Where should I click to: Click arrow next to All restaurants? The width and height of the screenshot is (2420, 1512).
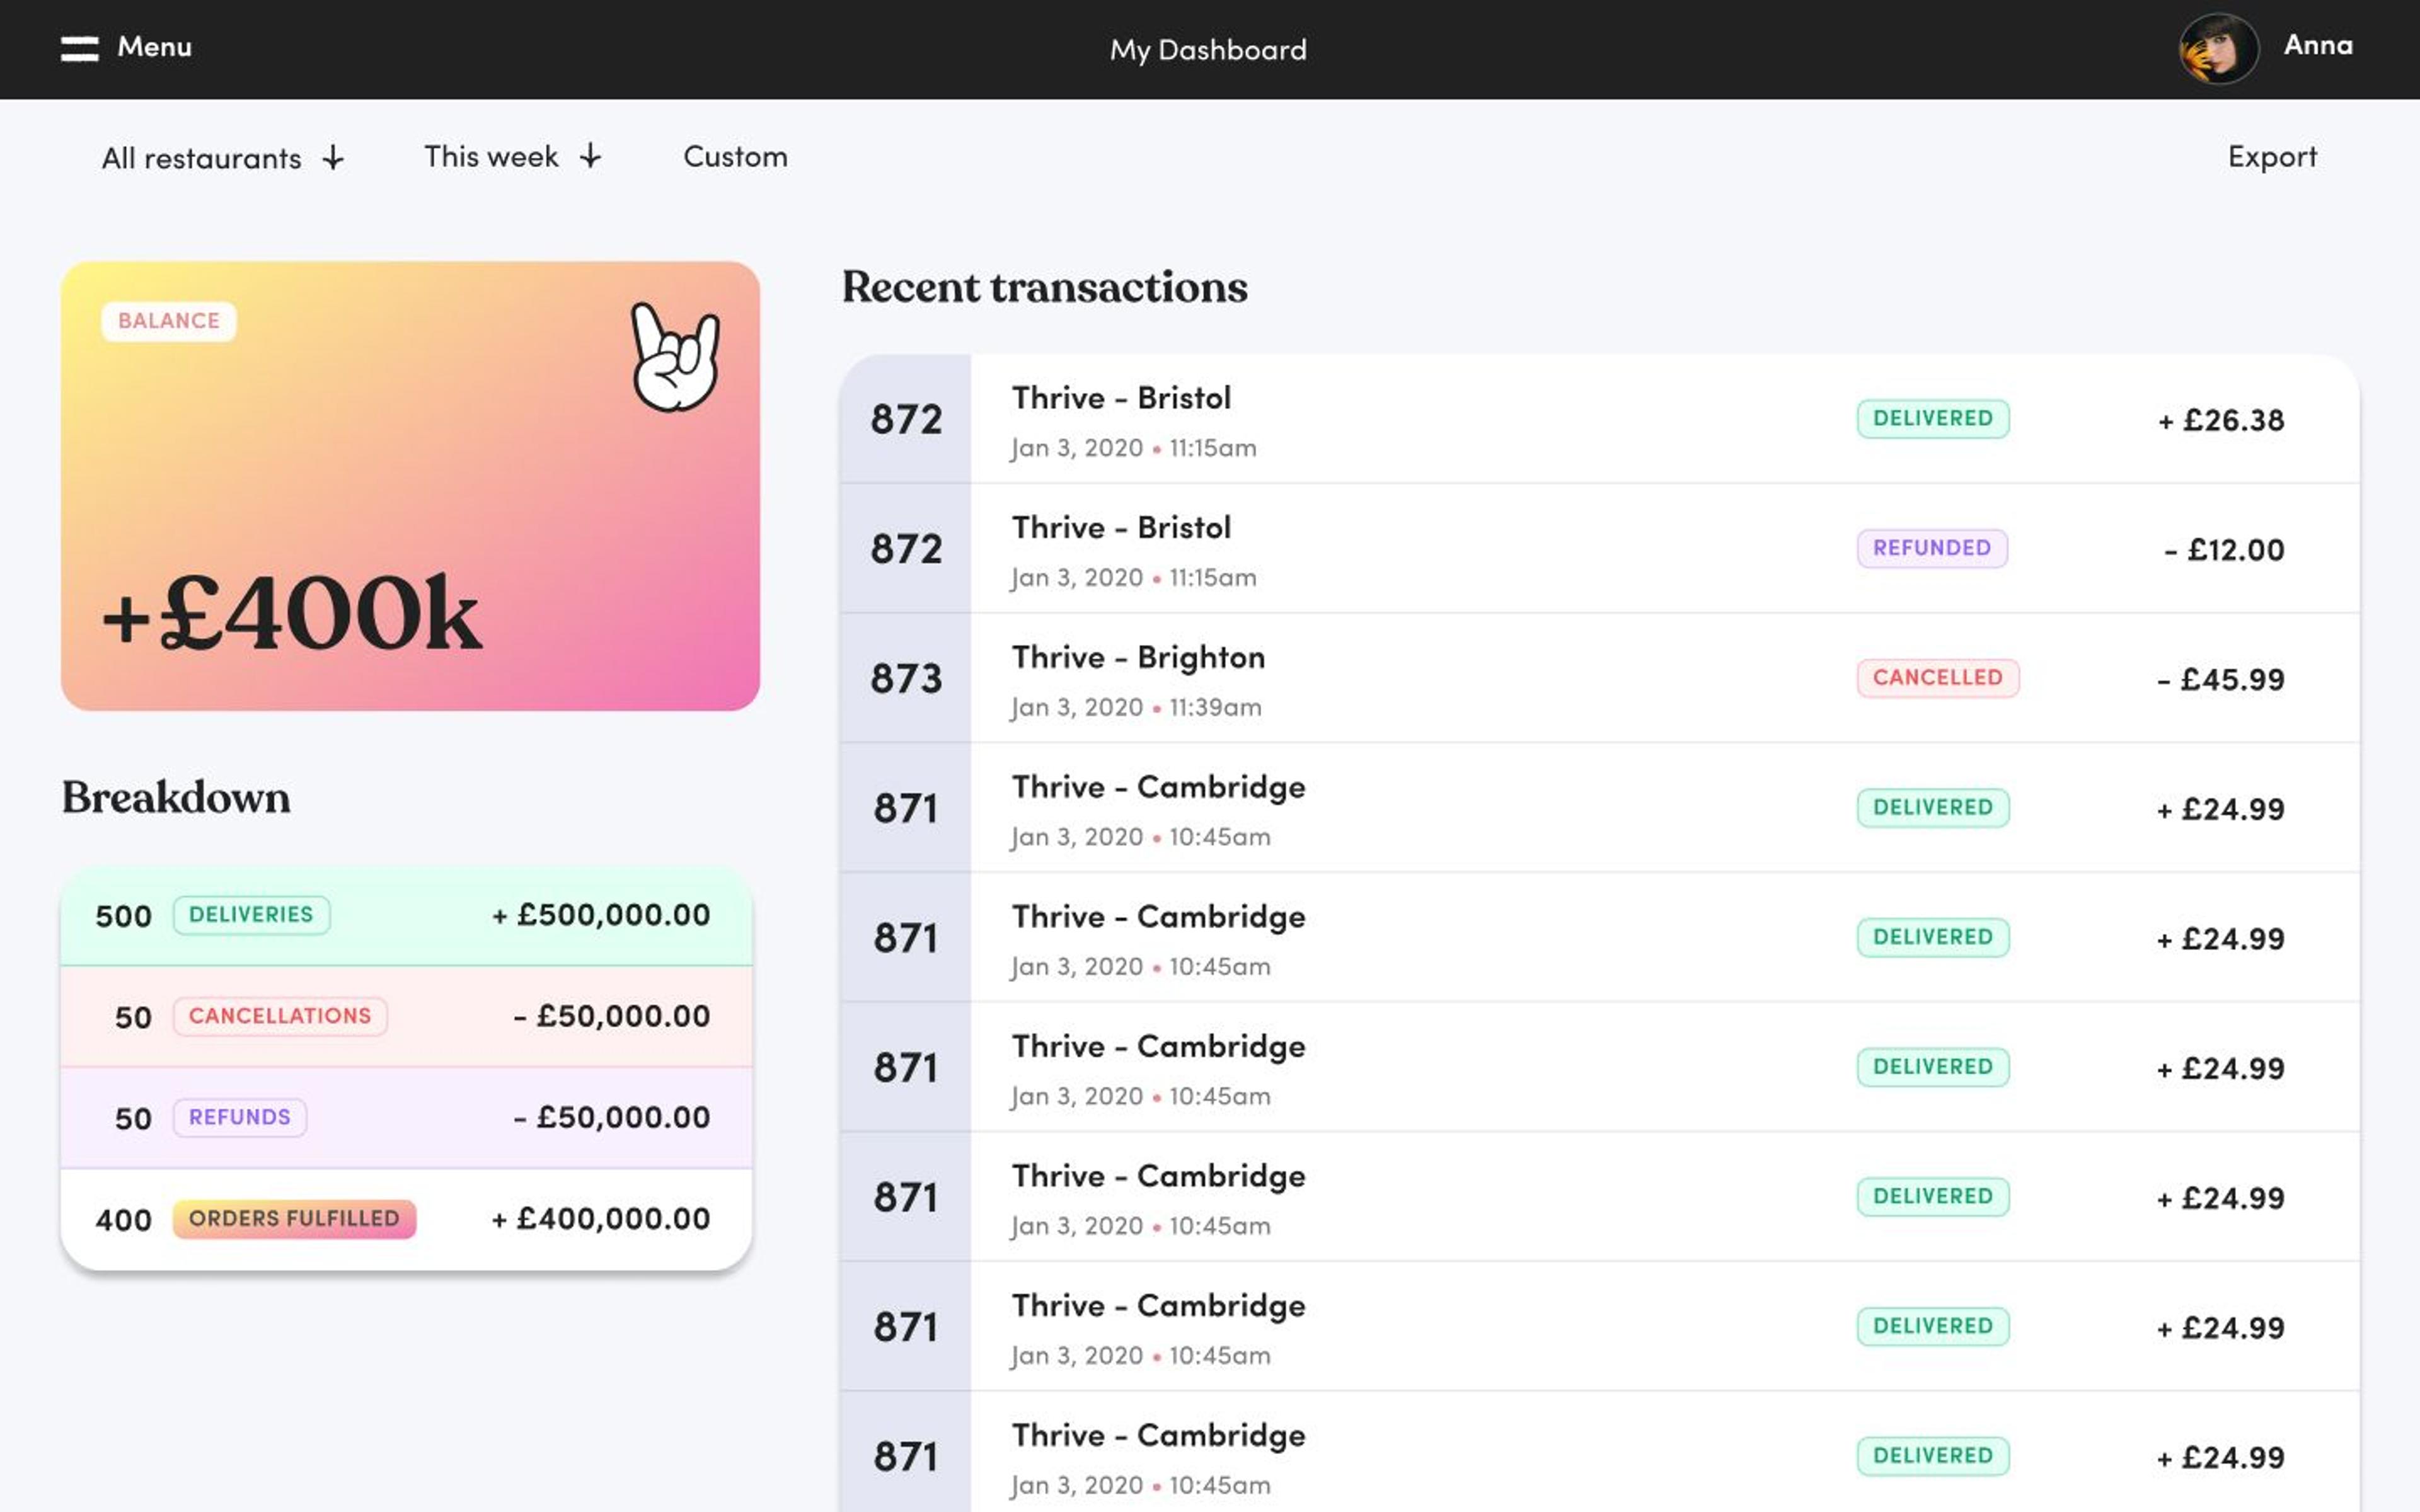point(333,158)
